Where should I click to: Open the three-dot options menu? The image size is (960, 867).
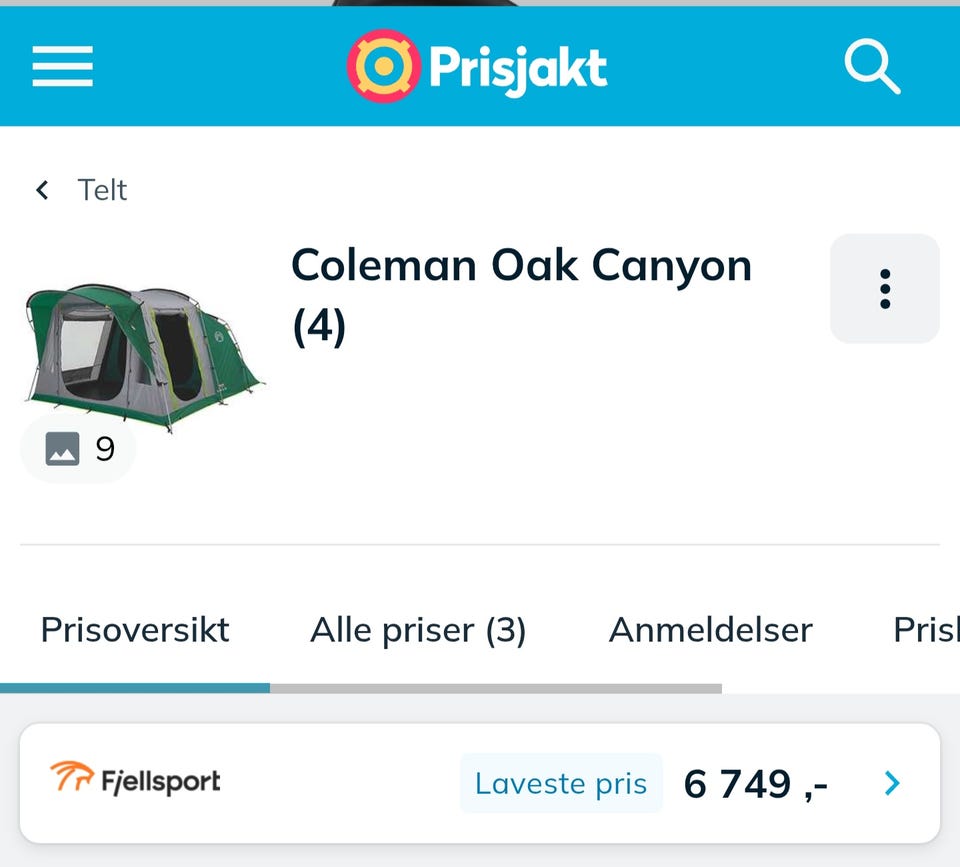pyautogui.click(x=884, y=288)
